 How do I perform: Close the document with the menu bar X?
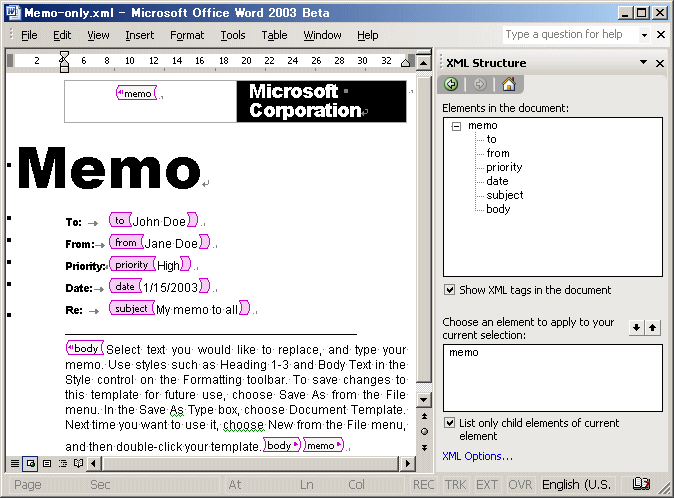click(661, 34)
